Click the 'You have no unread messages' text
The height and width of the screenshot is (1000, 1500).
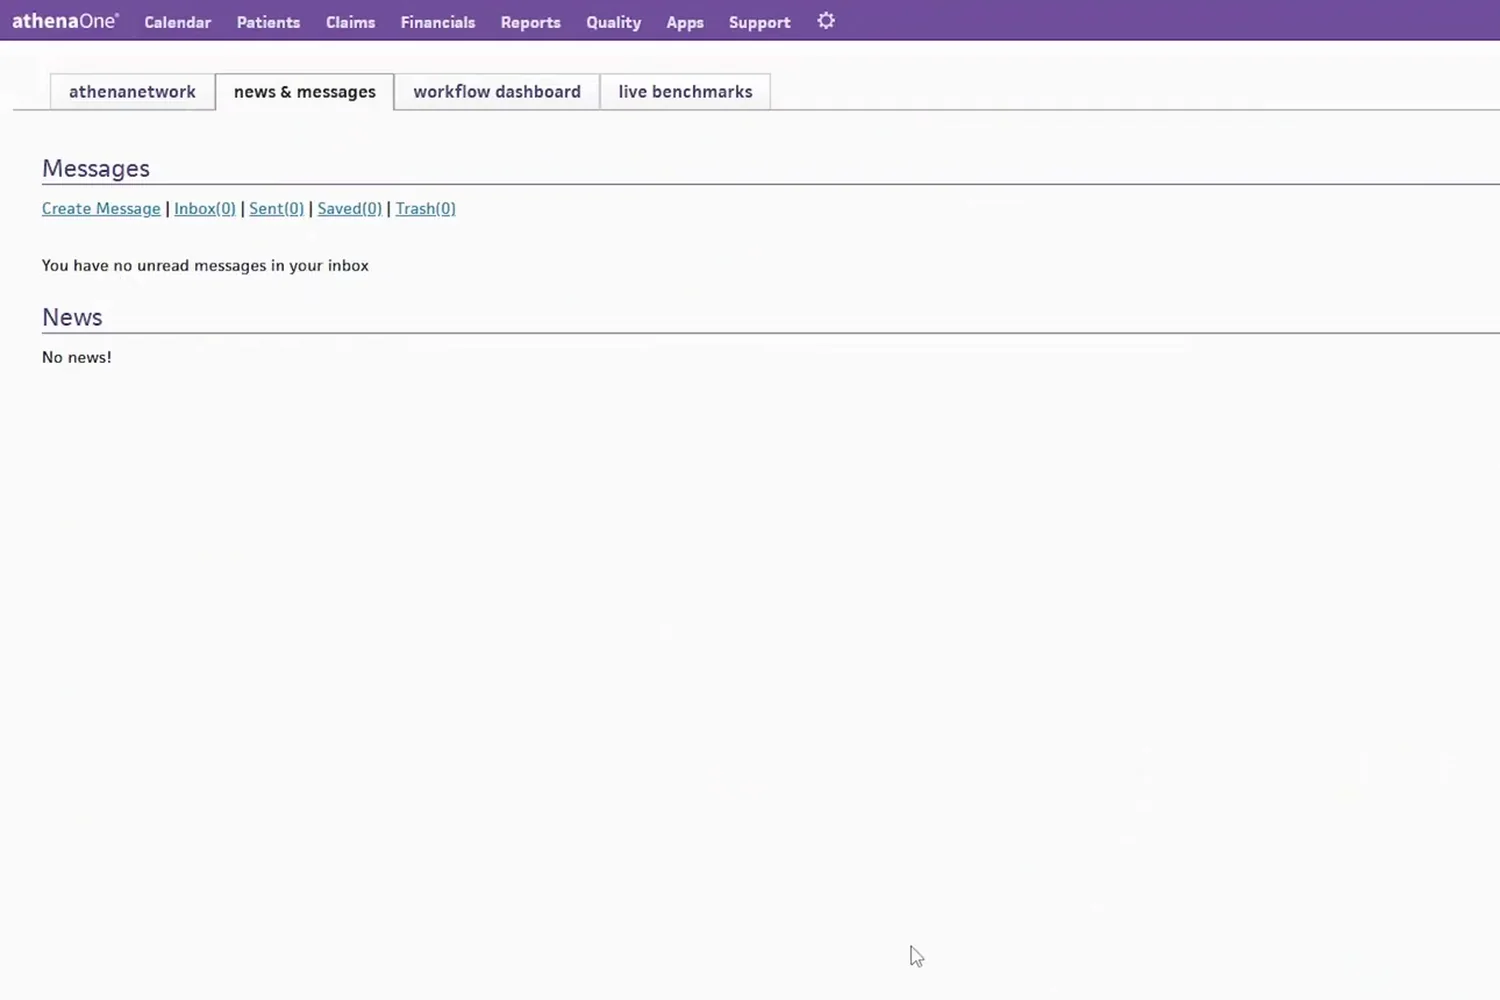pos(205,266)
